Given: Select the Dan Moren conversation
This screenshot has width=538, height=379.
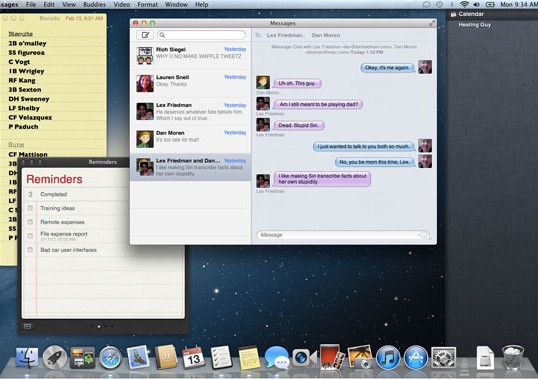Looking at the screenshot, I should click(x=191, y=139).
